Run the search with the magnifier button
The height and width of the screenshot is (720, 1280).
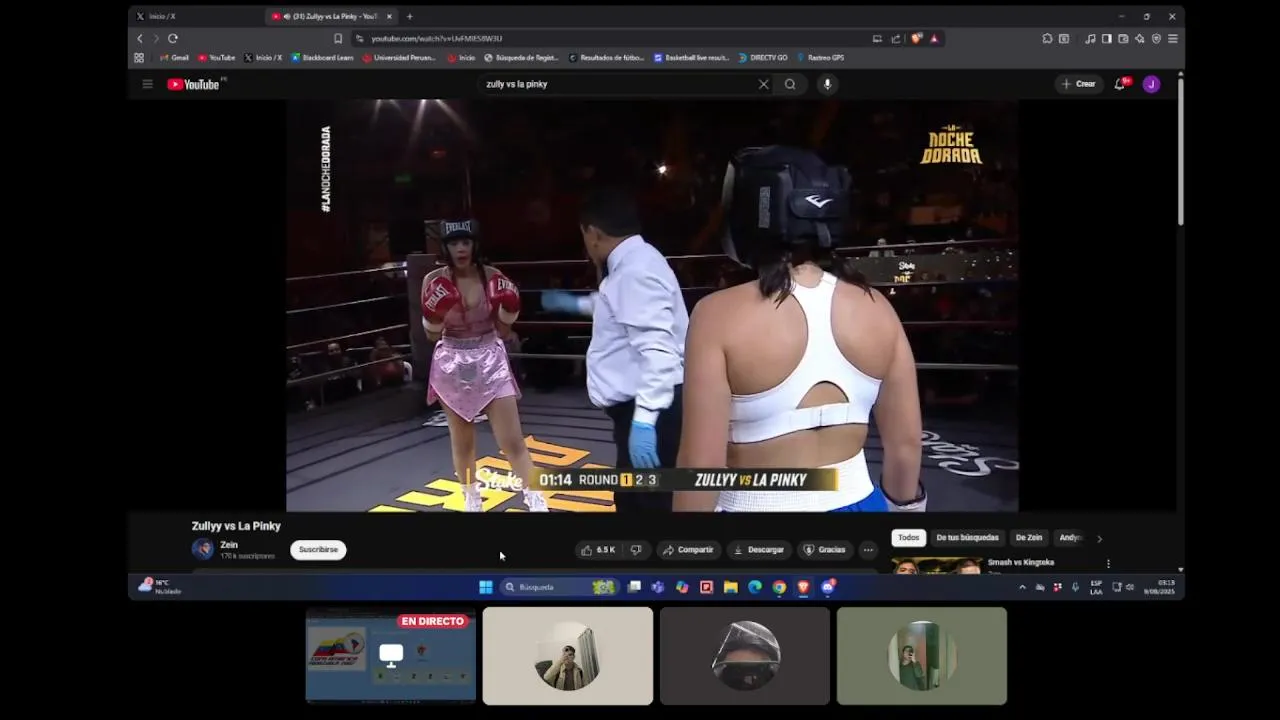[x=790, y=84]
